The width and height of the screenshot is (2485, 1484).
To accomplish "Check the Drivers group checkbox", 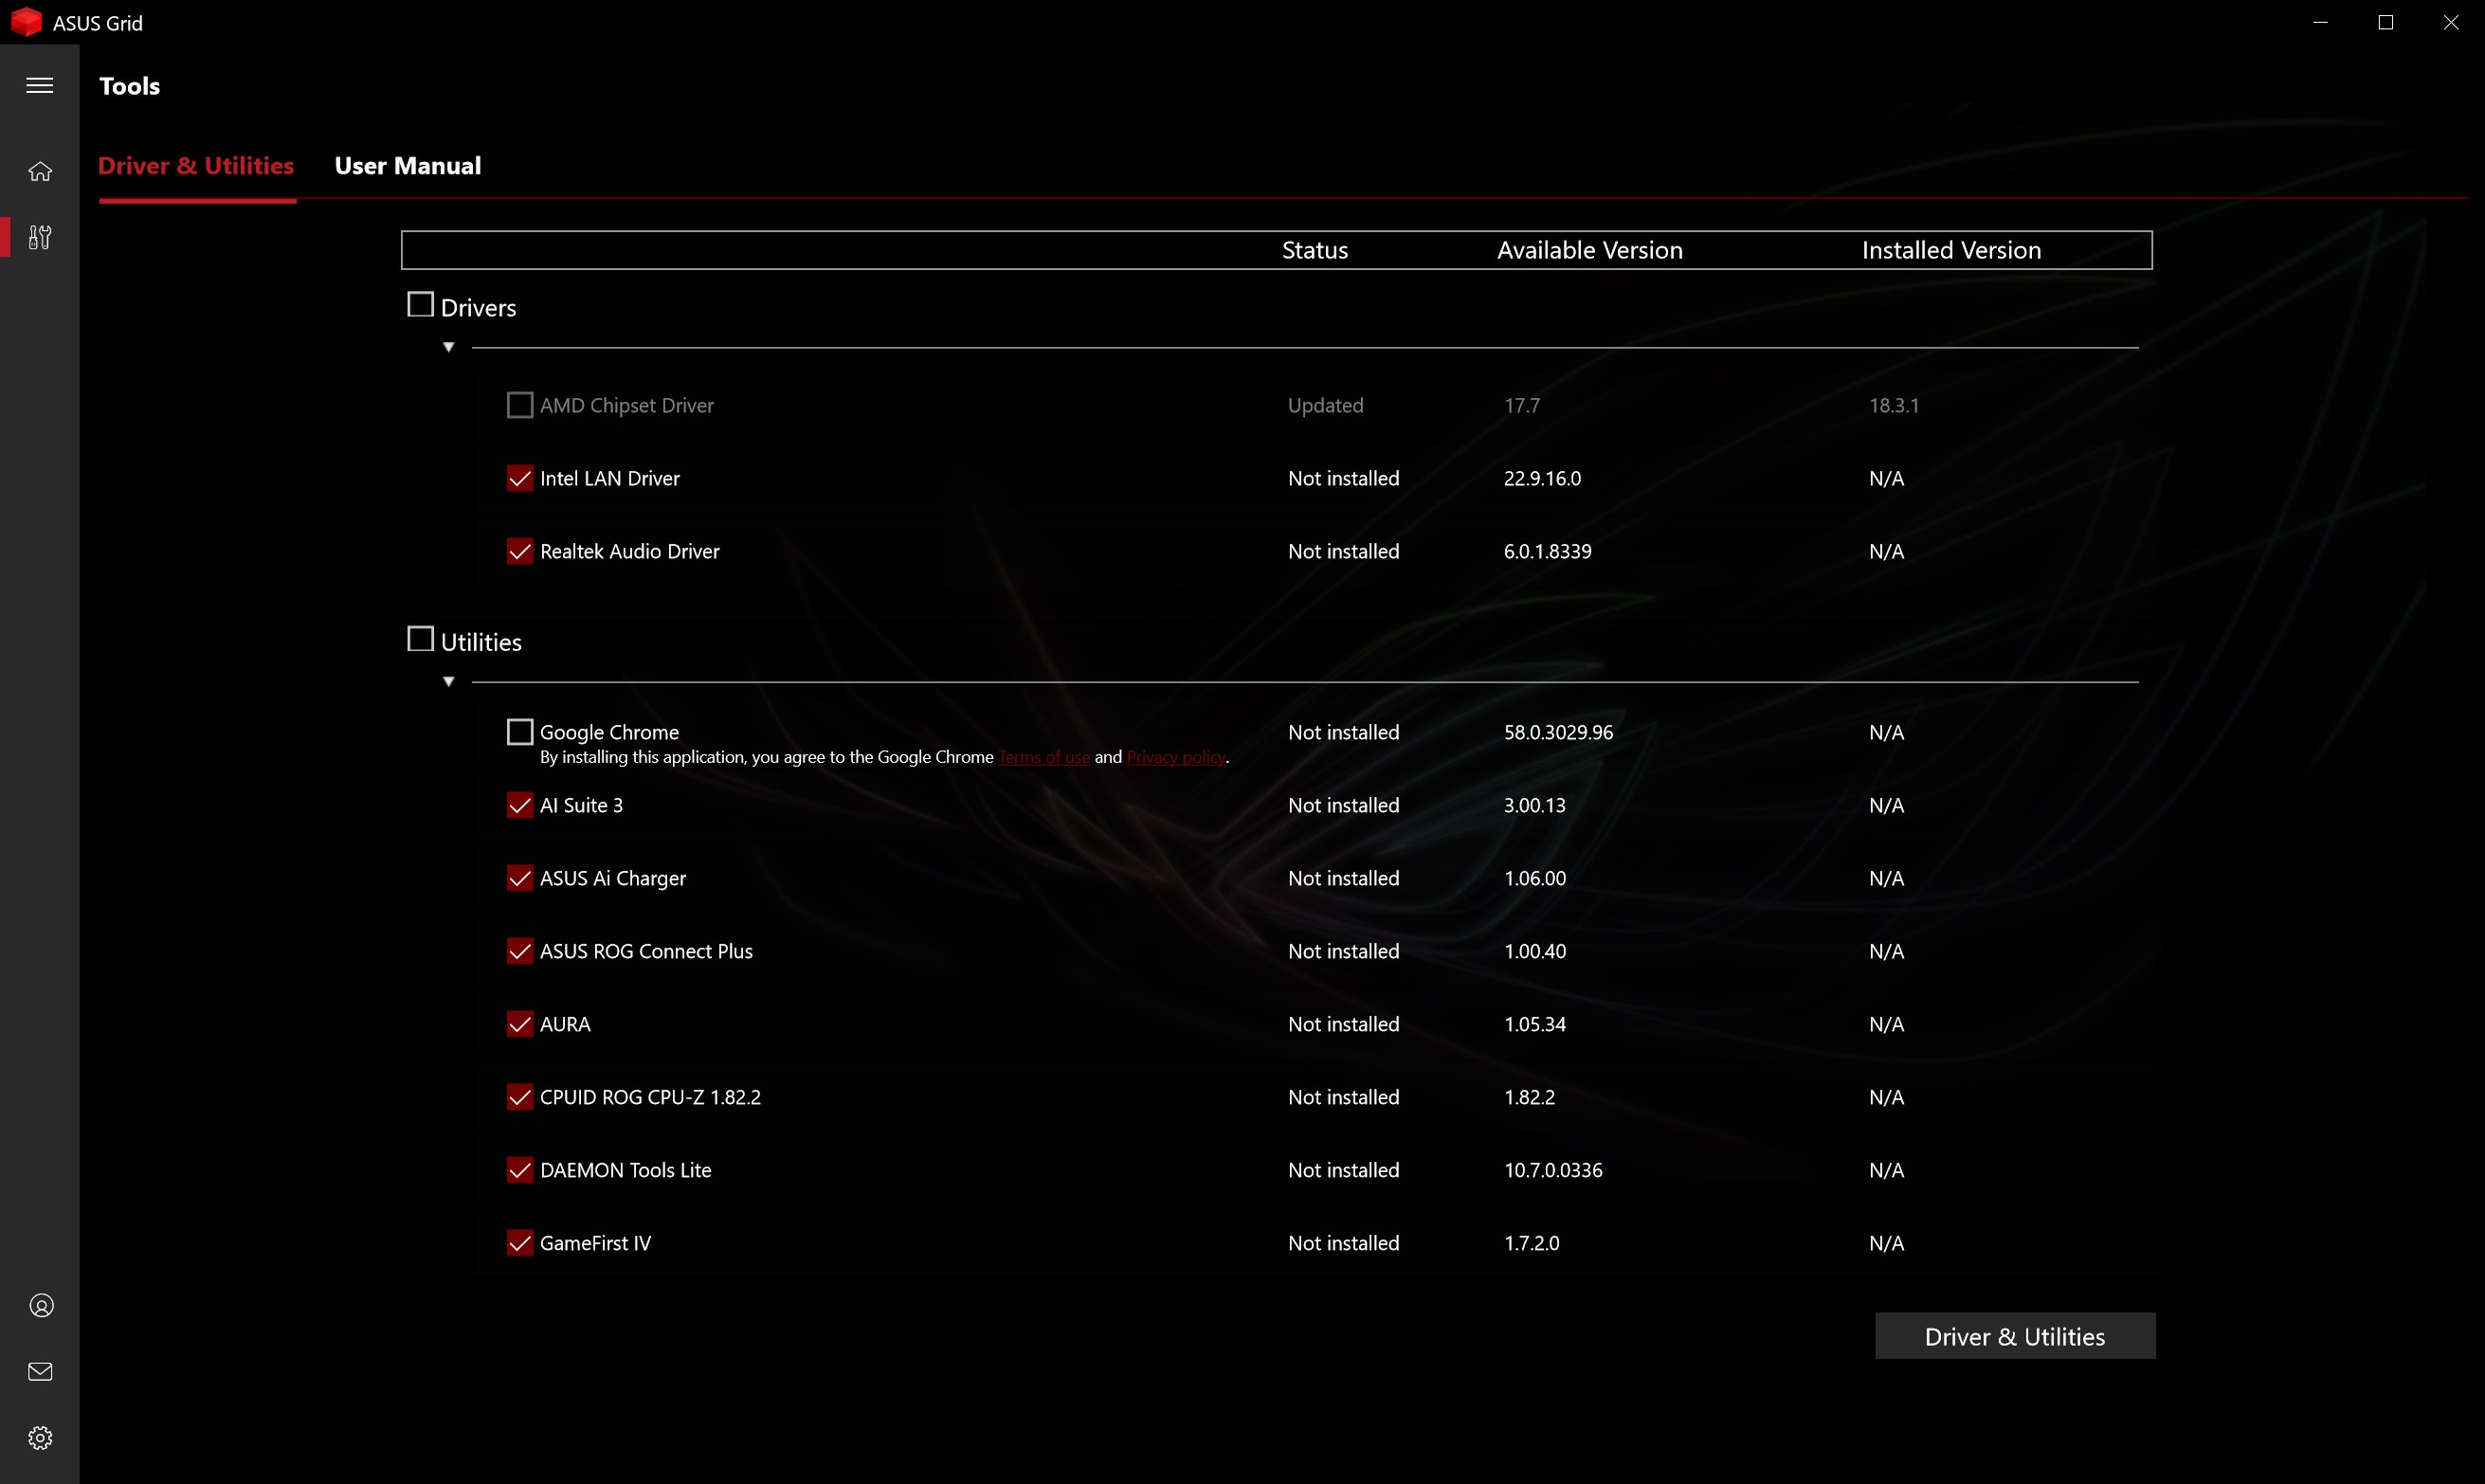I will tap(420, 305).
